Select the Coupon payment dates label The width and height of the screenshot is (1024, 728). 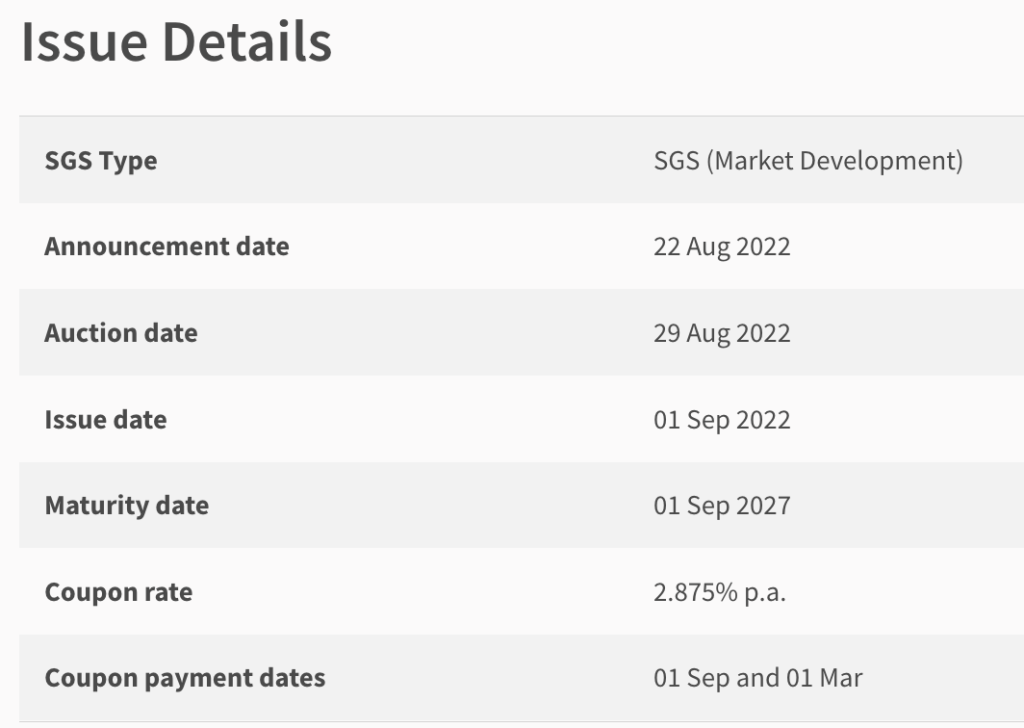(x=185, y=678)
